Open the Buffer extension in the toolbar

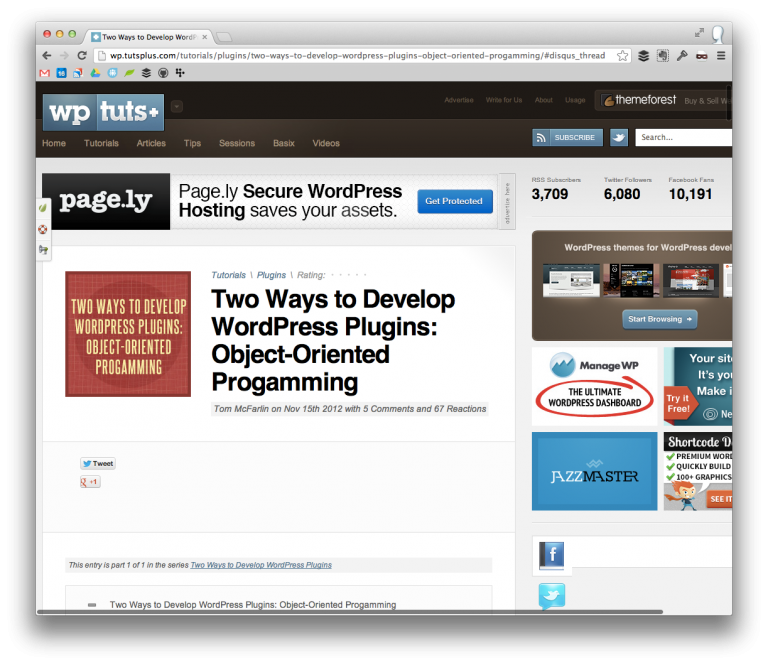point(644,56)
